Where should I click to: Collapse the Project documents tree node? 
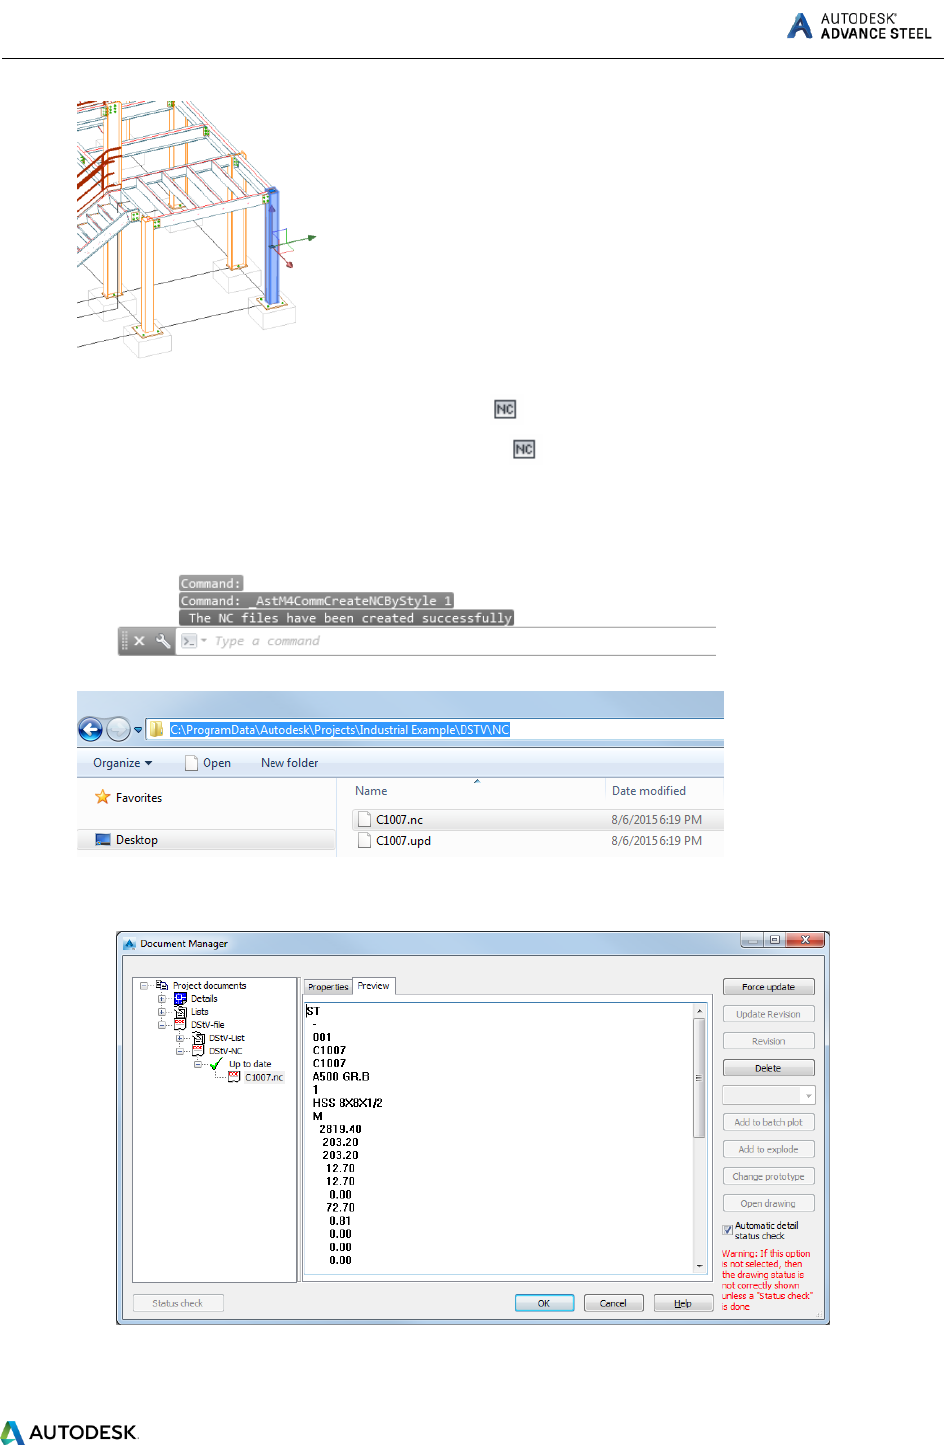point(144,986)
